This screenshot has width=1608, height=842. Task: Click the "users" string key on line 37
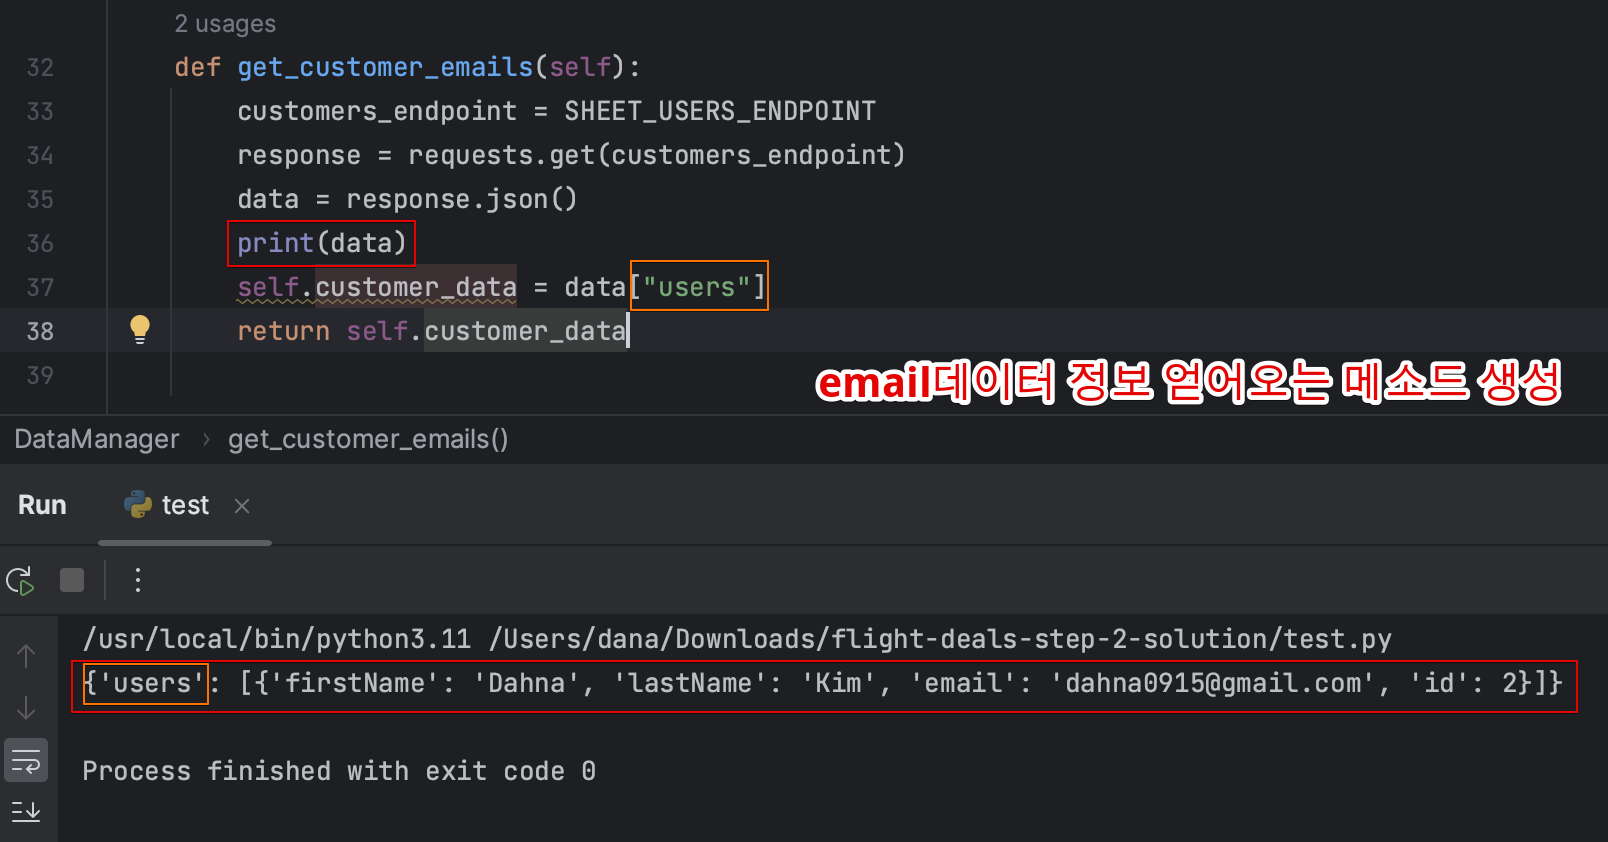[x=697, y=287]
